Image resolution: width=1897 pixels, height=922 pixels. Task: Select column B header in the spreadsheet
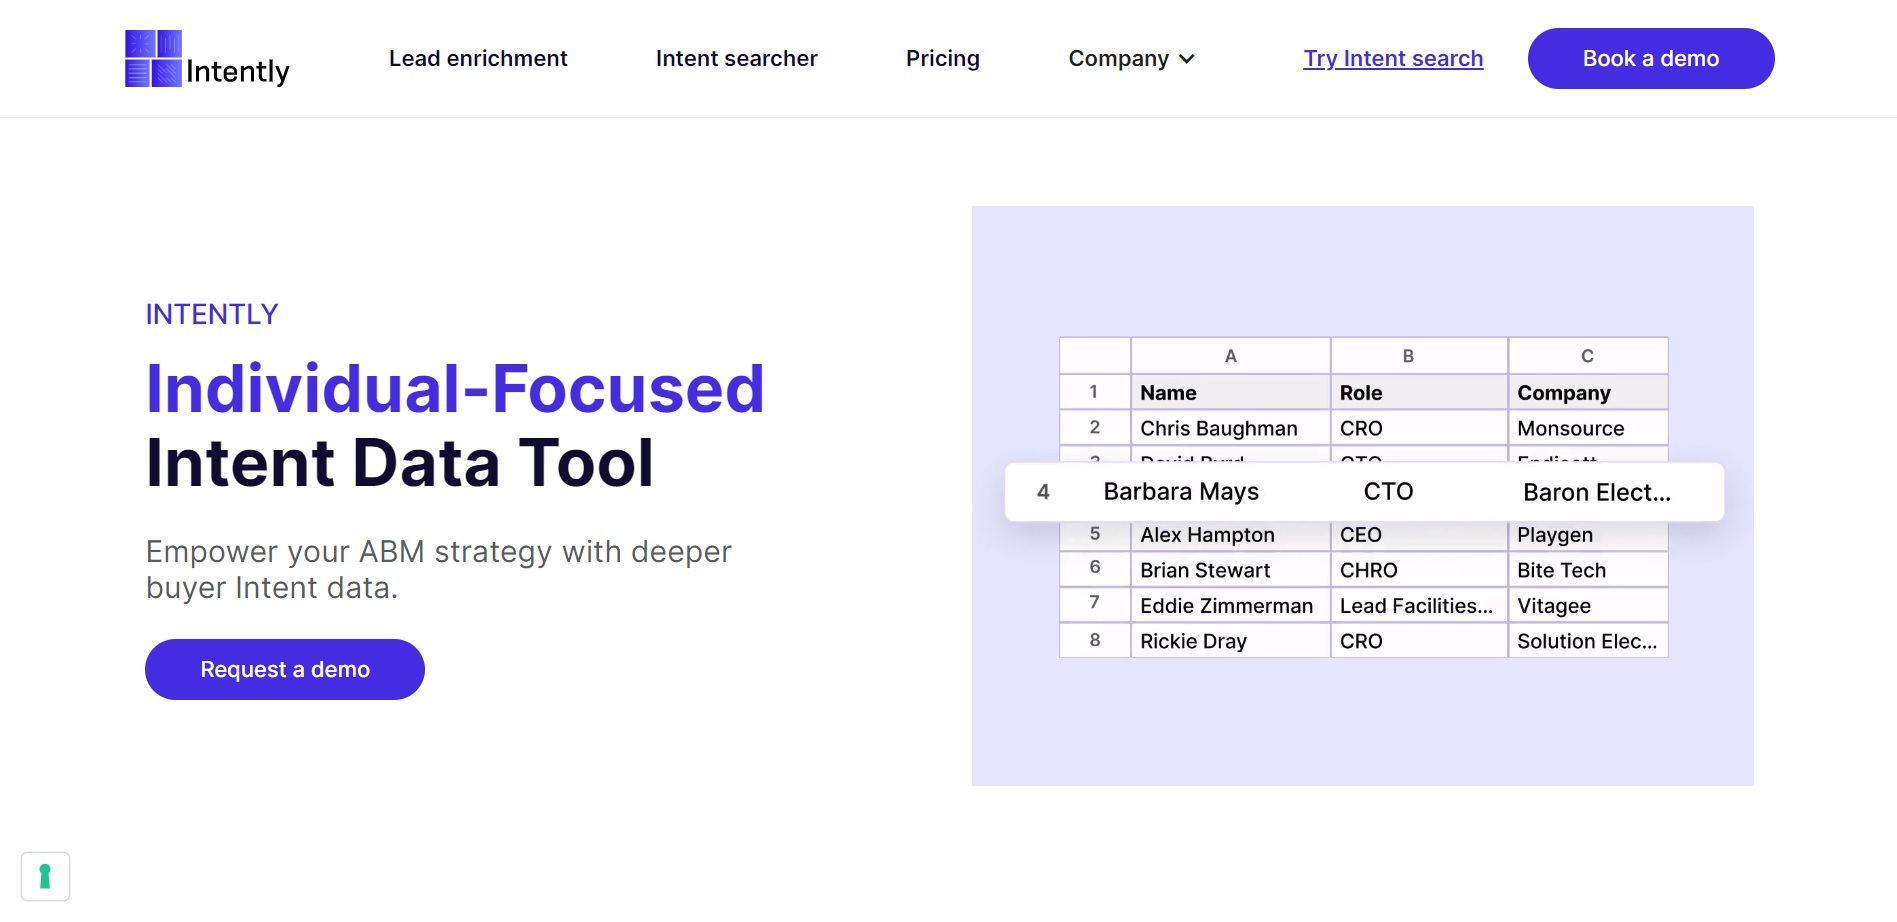(1419, 356)
